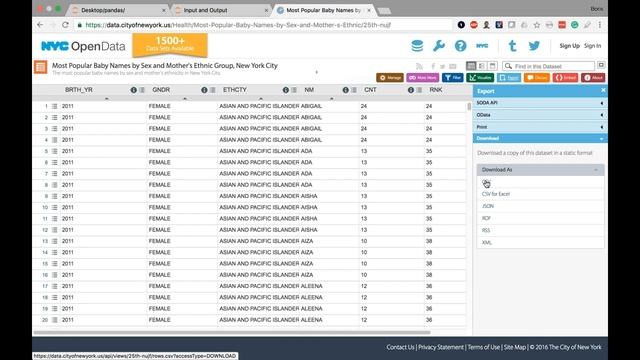Share dataset by the email envelope icon
The height and width of the screenshot is (360, 640).
pyautogui.click(x=453, y=66)
